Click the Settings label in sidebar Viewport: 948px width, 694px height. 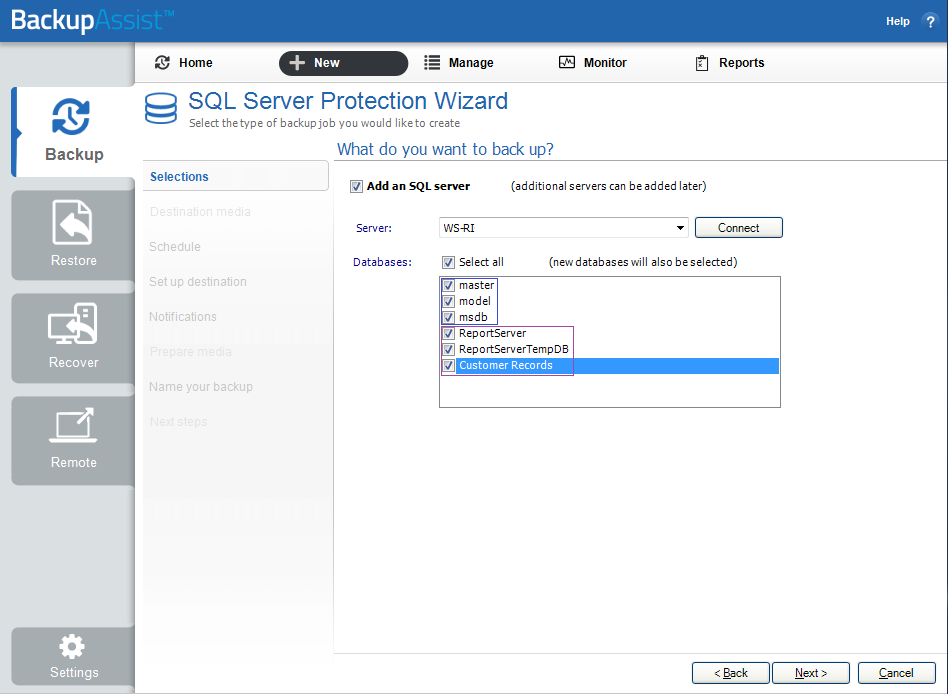coord(74,672)
